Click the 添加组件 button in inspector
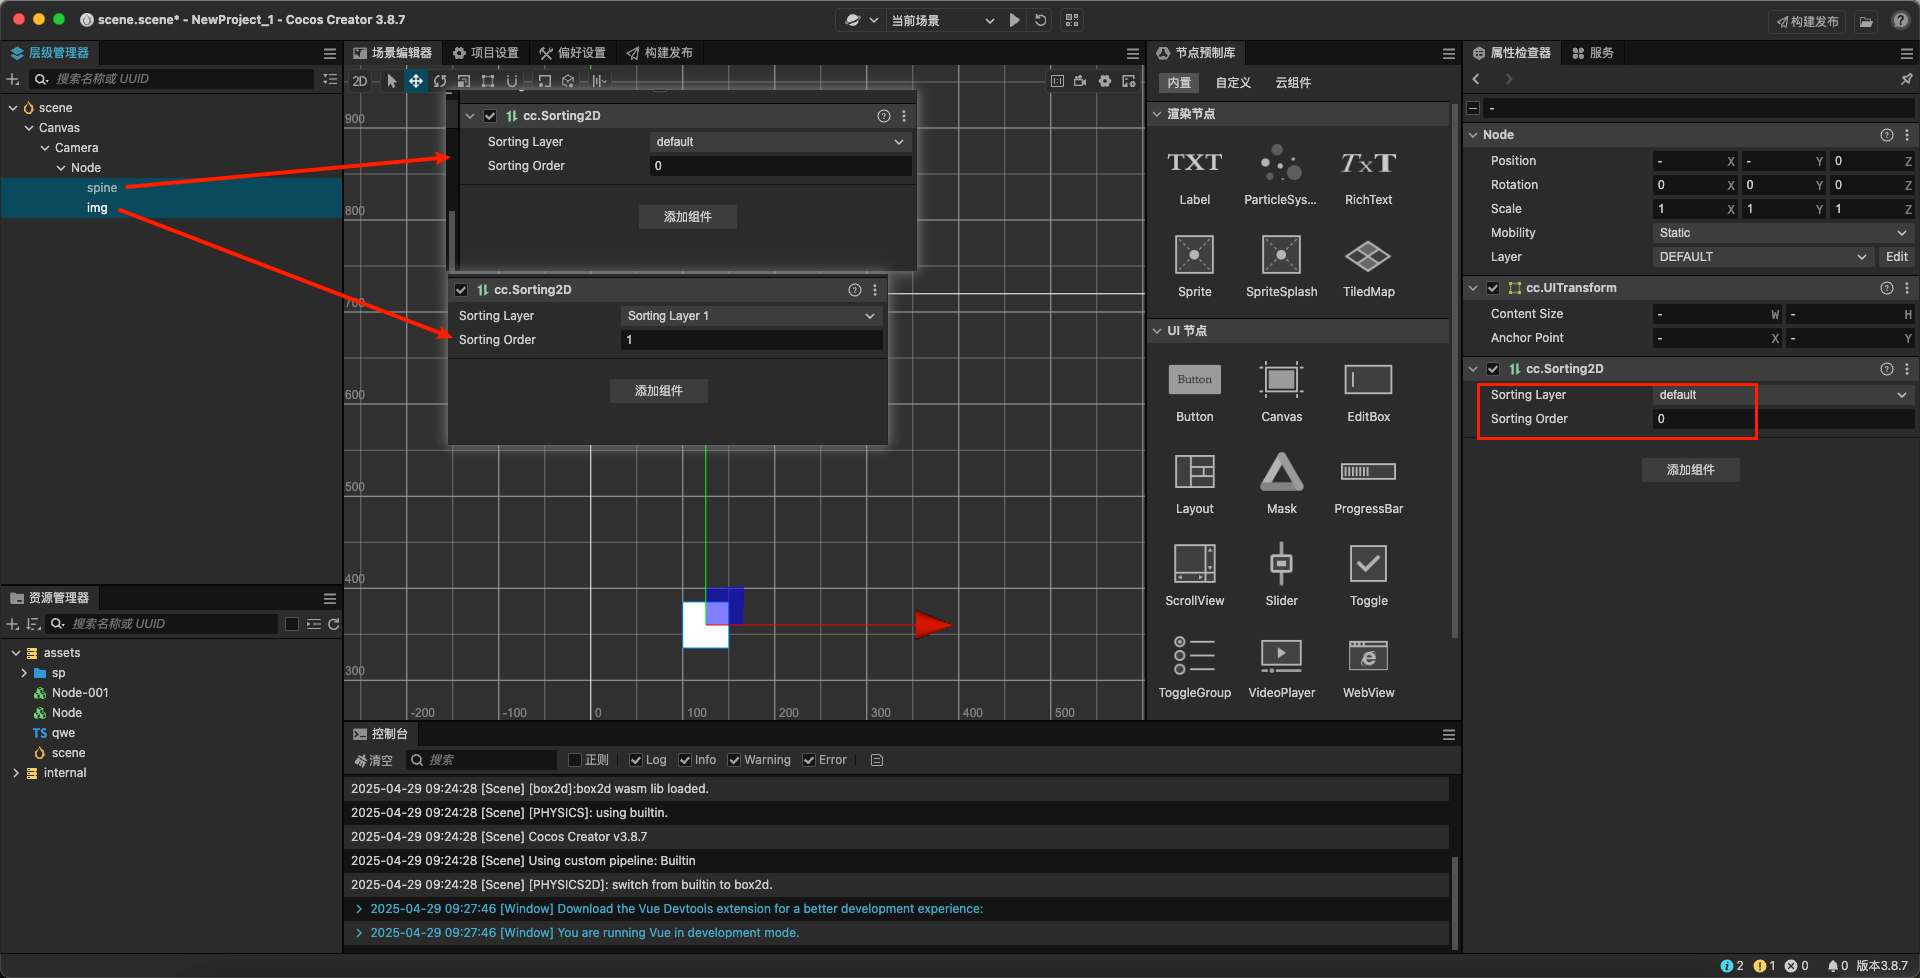This screenshot has width=1920, height=978. pos(1690,470)
